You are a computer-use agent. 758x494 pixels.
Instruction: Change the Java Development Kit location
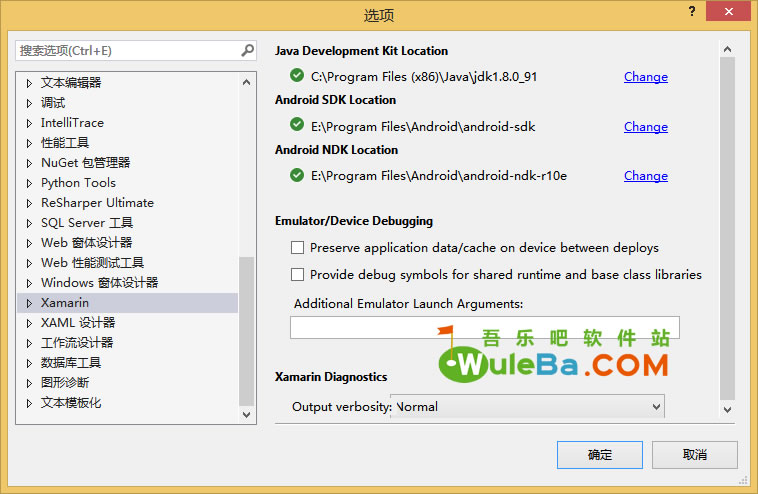646,77
